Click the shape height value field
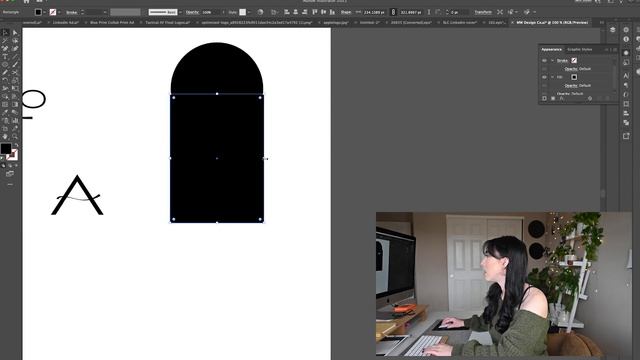Viewport: 640px width, 360px height. (x=411, y=12)
